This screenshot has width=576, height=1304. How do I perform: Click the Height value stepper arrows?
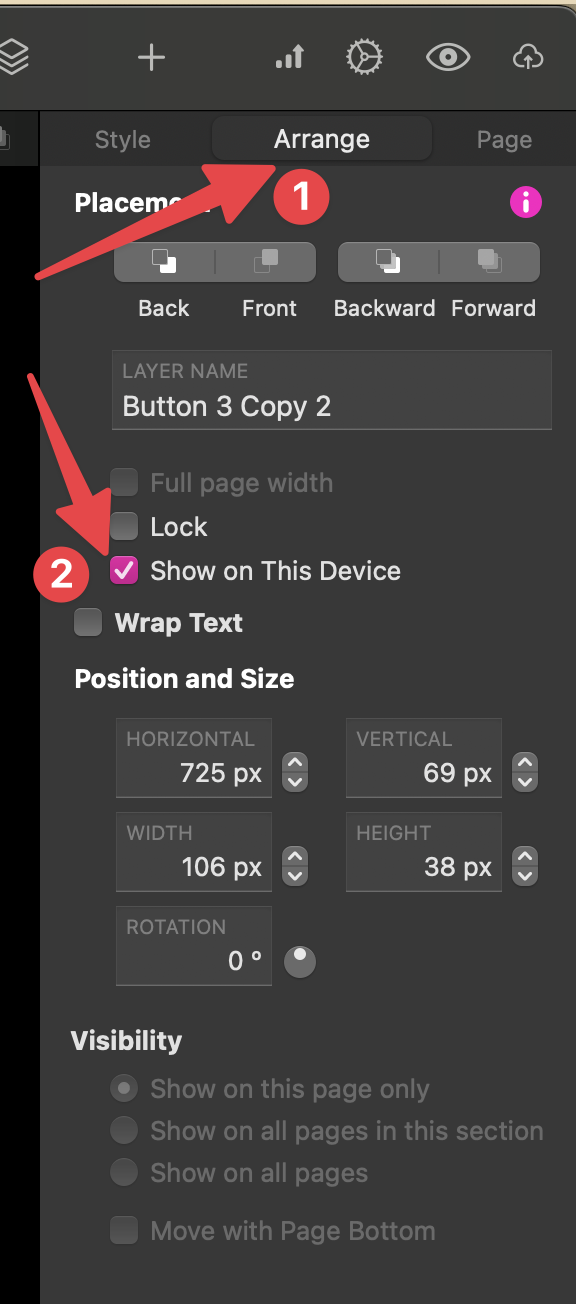tap(525, 866)
